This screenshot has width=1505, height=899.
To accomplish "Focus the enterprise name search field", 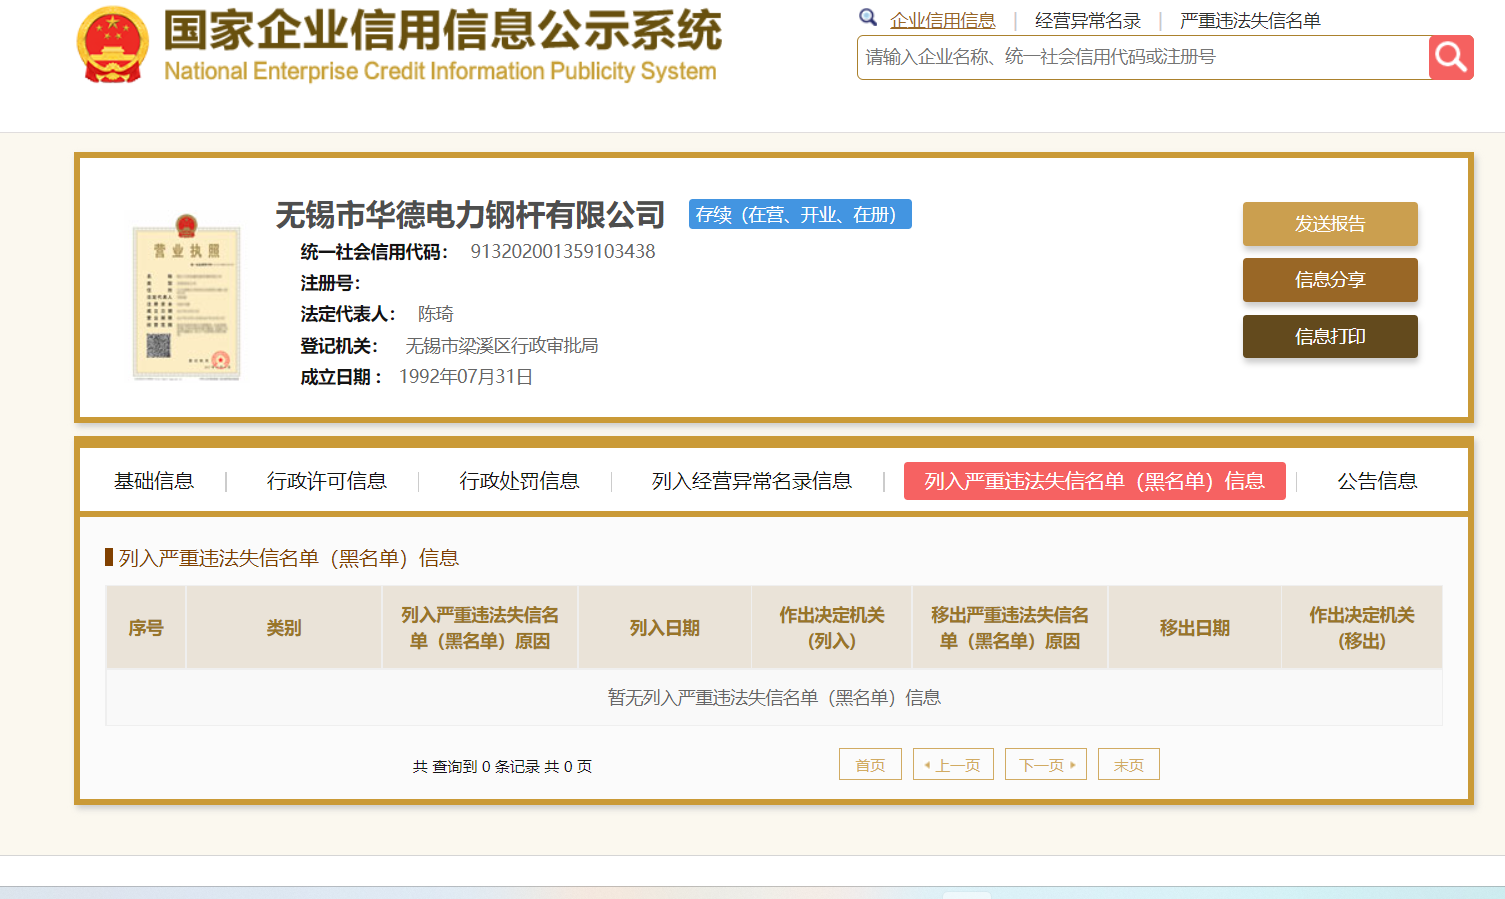I will [x=1143, y=57].
